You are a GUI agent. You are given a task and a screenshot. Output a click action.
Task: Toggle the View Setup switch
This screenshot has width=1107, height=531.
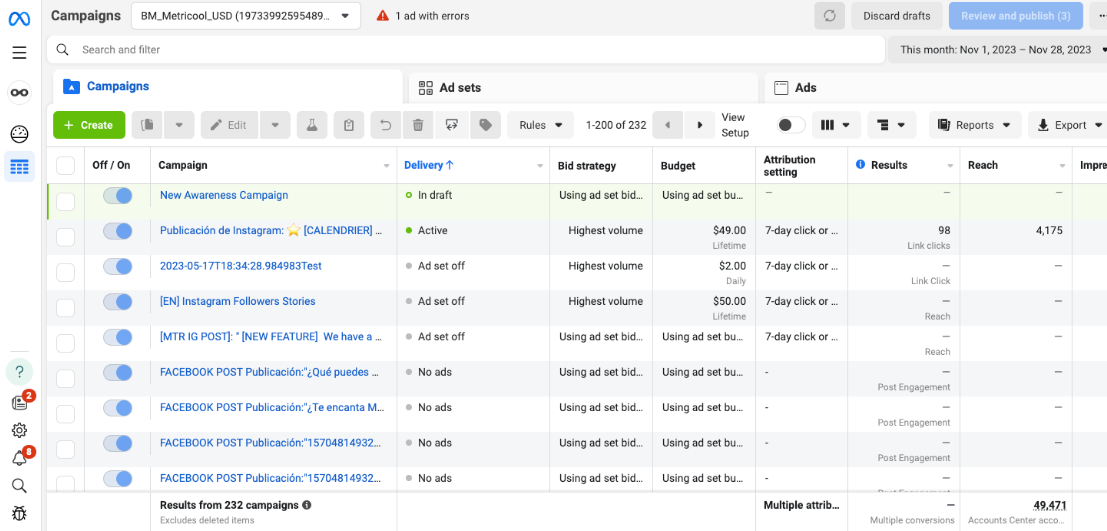pyautogui.click(x=790, y=125)
